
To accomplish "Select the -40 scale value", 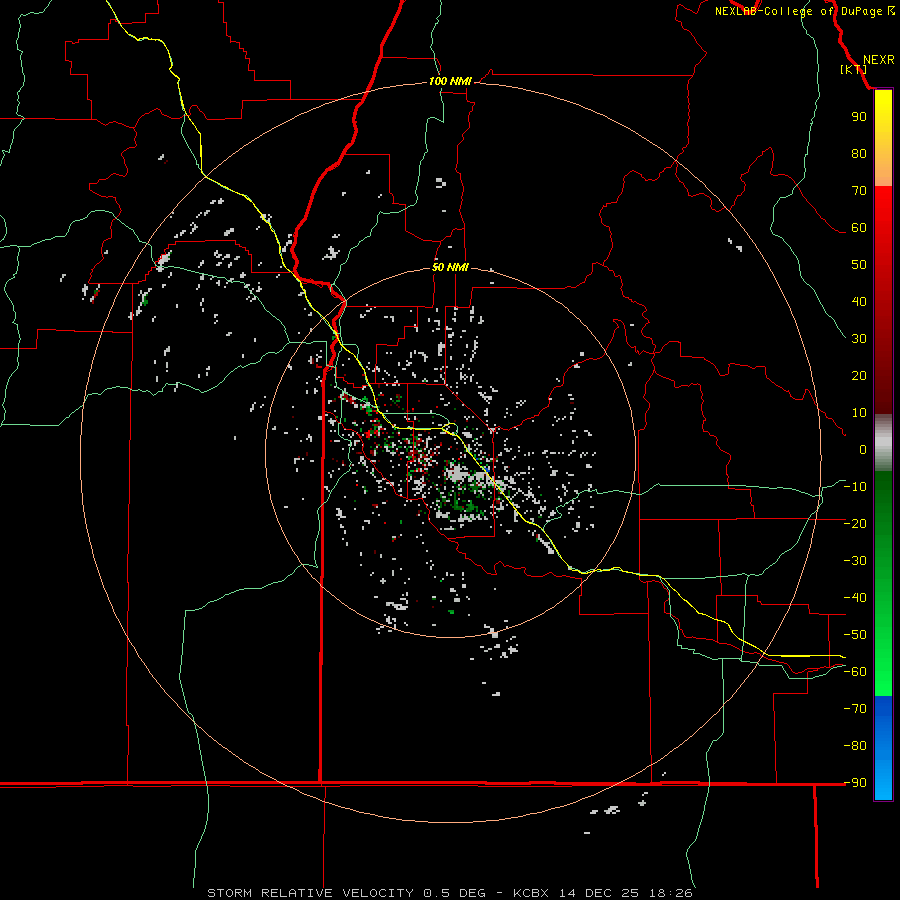I will click(855, 598).
